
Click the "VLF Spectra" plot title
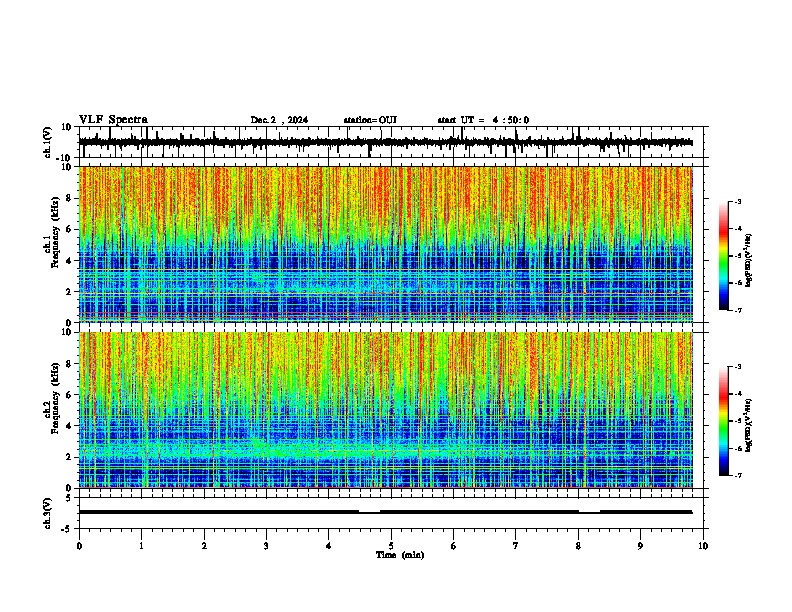113,120
